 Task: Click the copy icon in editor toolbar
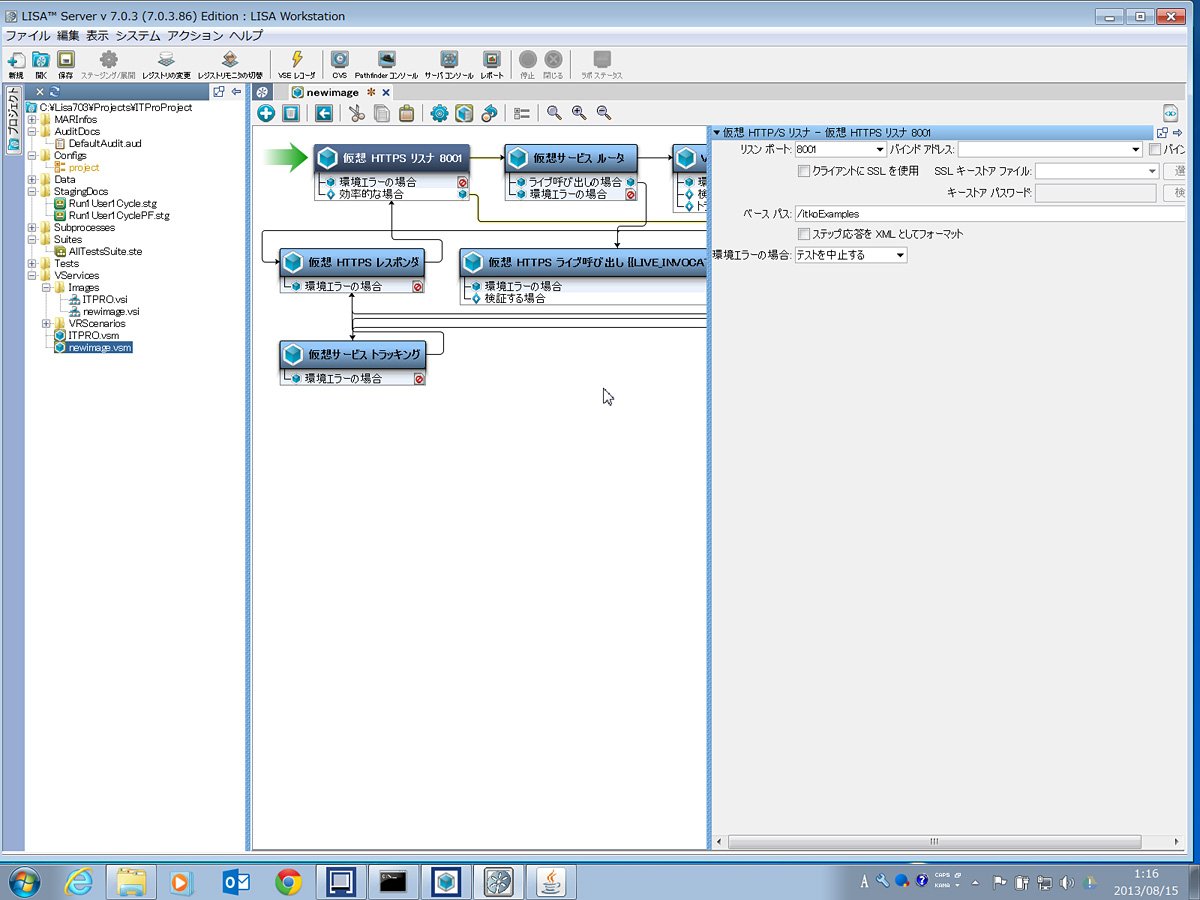pos(381,113)
